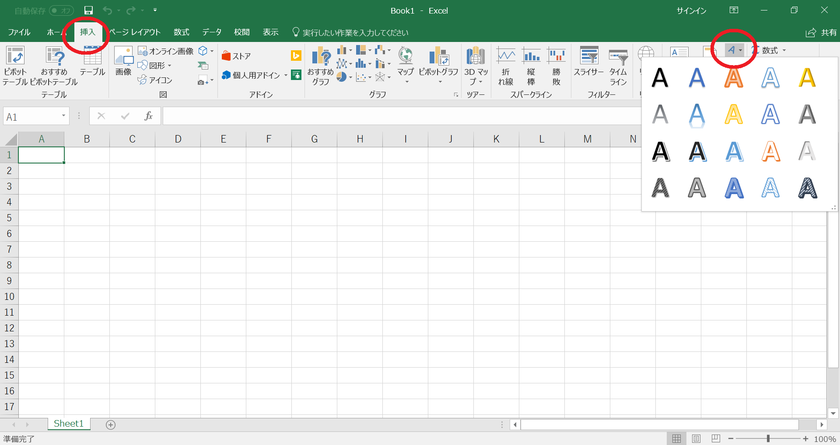Switch to the 数式 ribbon tab
The image size is (840, 445).
(182, 32)
